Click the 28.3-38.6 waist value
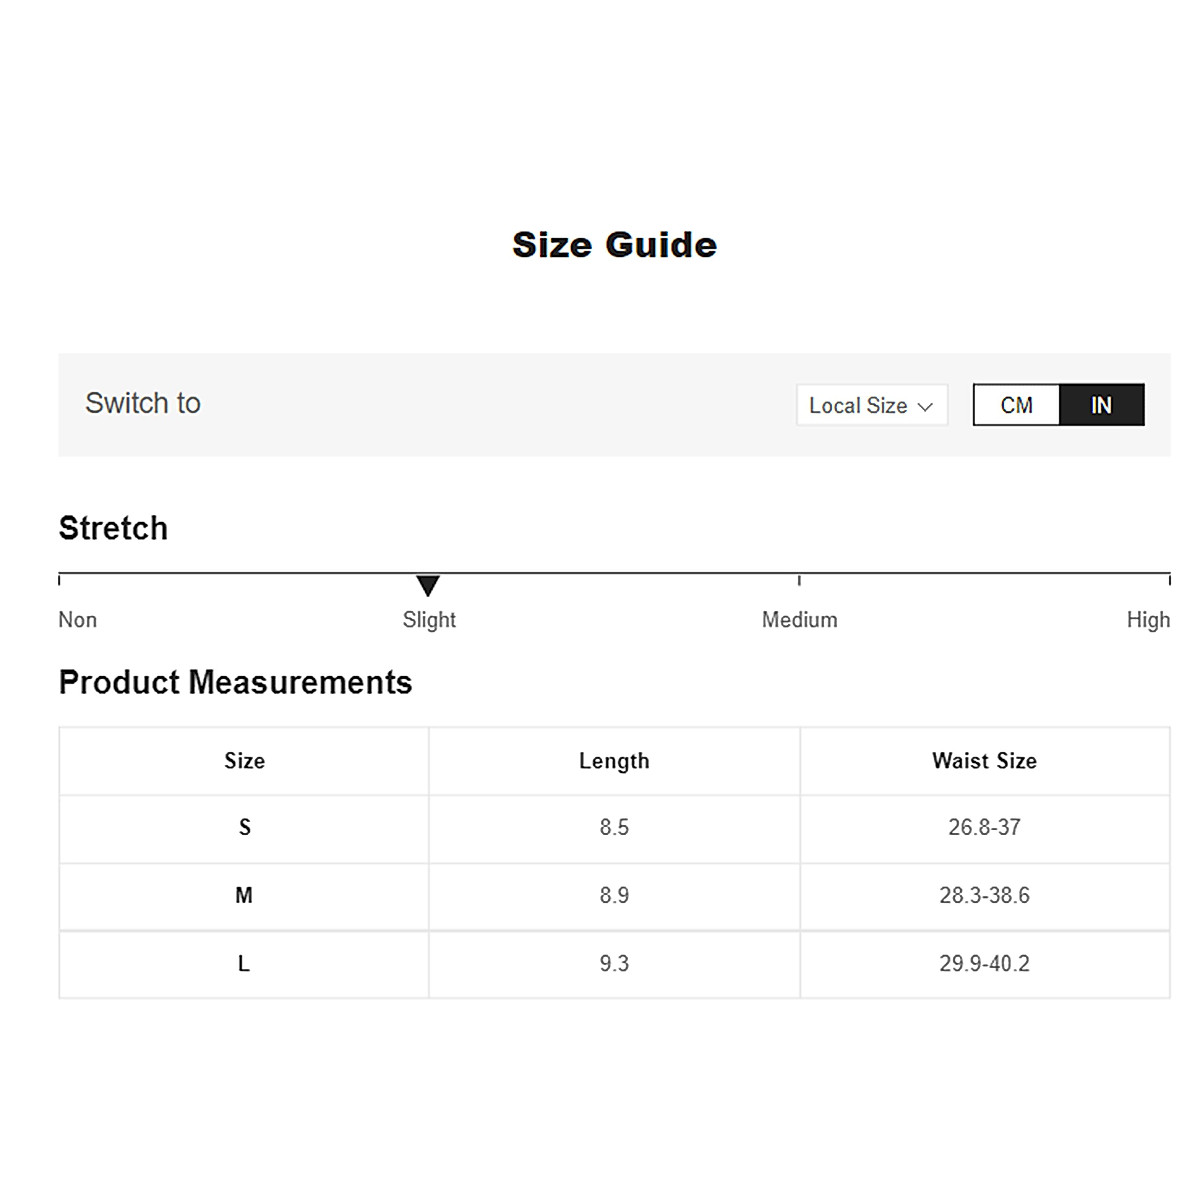 coord(984,896)
